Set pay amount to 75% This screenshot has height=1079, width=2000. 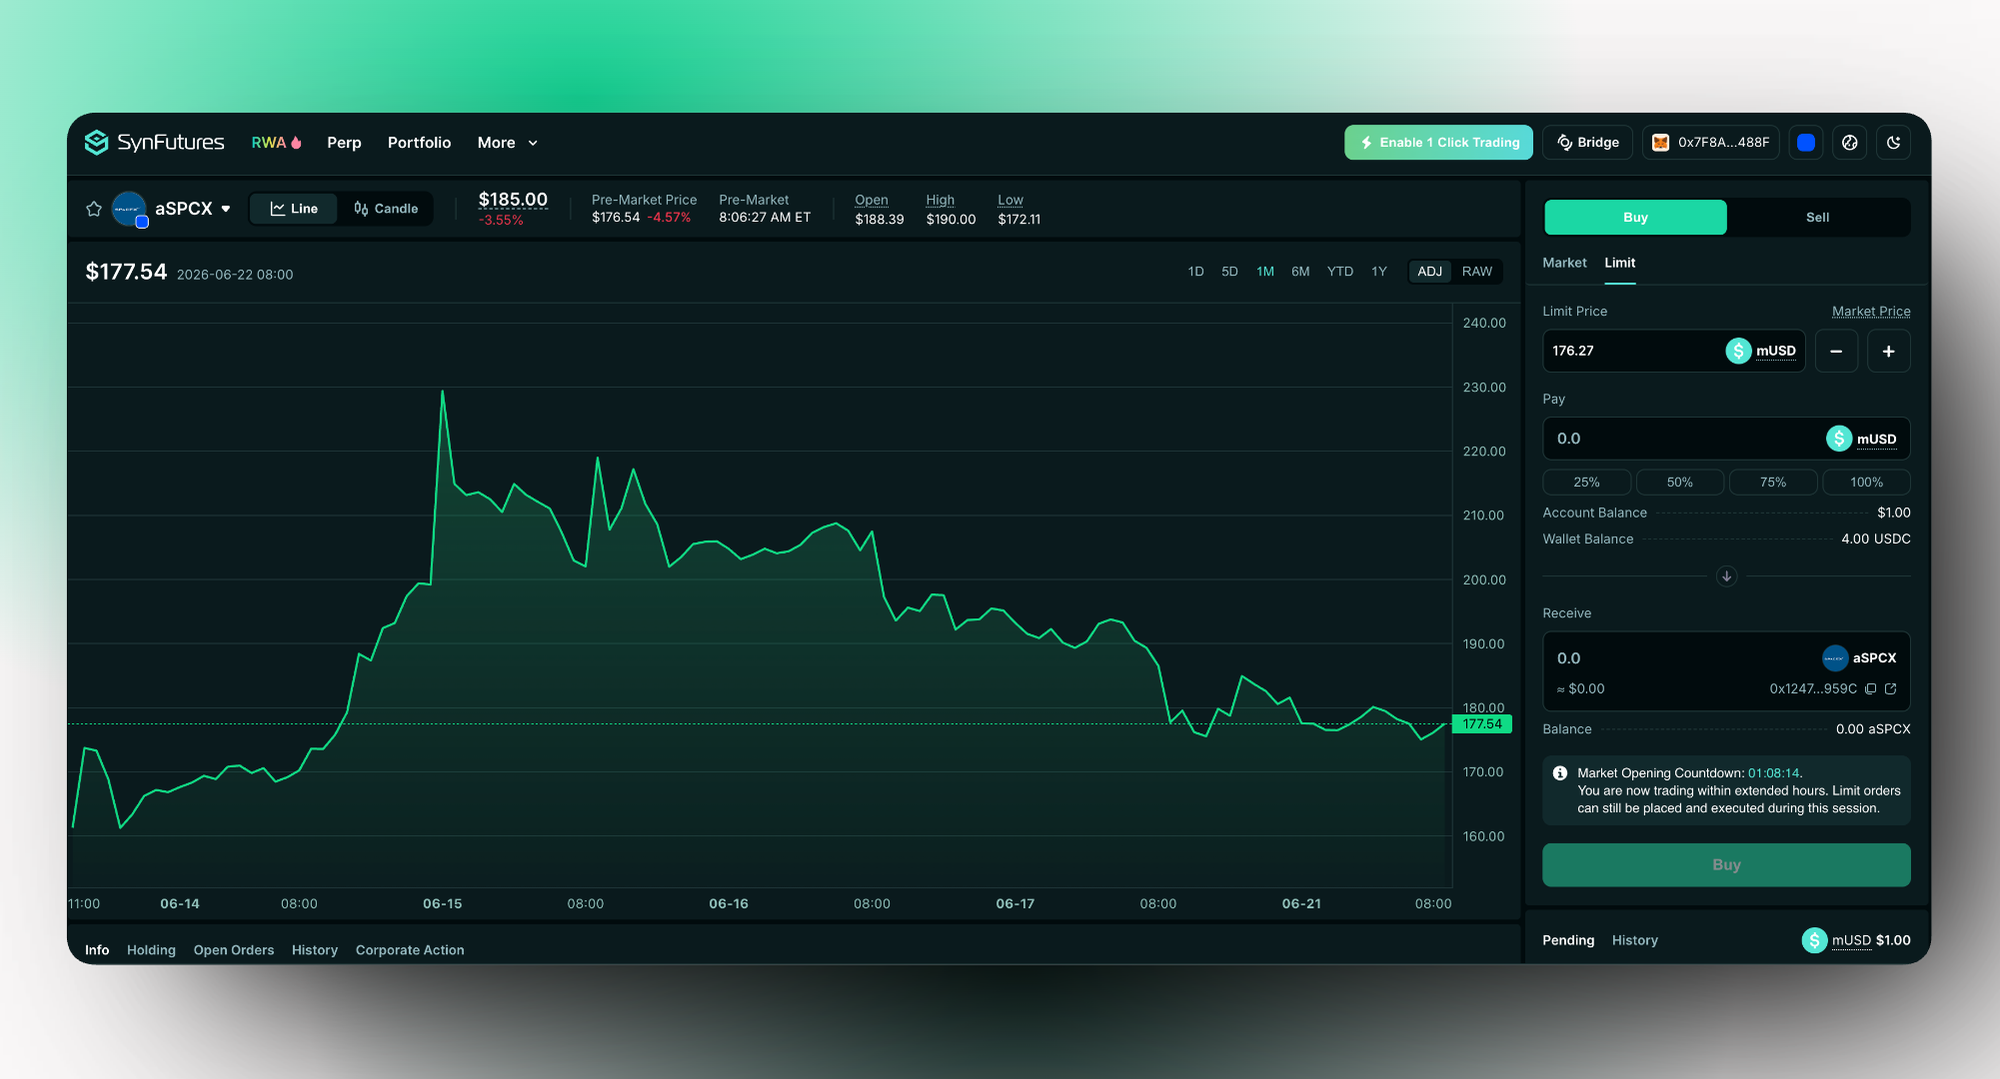pos(1773,482)
